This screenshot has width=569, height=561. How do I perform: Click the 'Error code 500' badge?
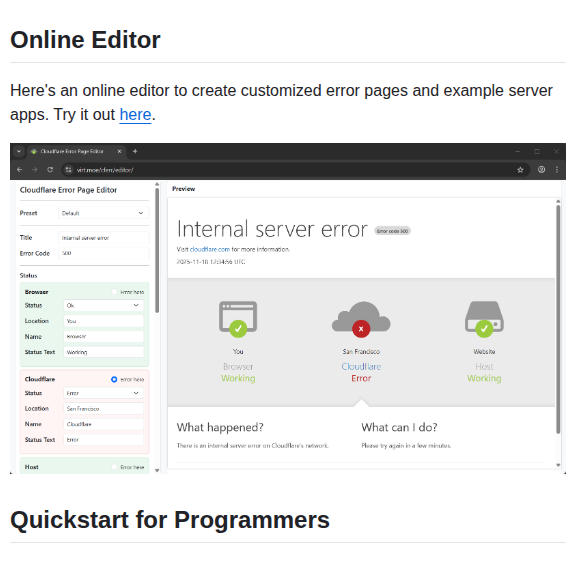pos(392,231)
